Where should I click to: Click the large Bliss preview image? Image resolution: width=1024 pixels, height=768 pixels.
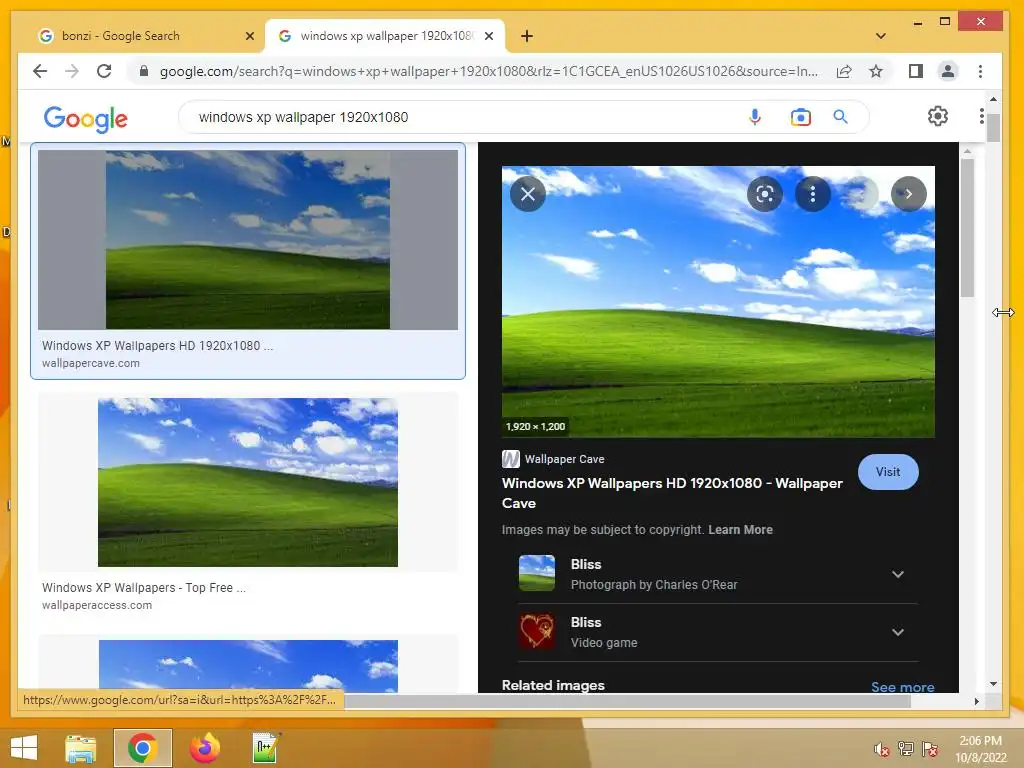[718, 302]
